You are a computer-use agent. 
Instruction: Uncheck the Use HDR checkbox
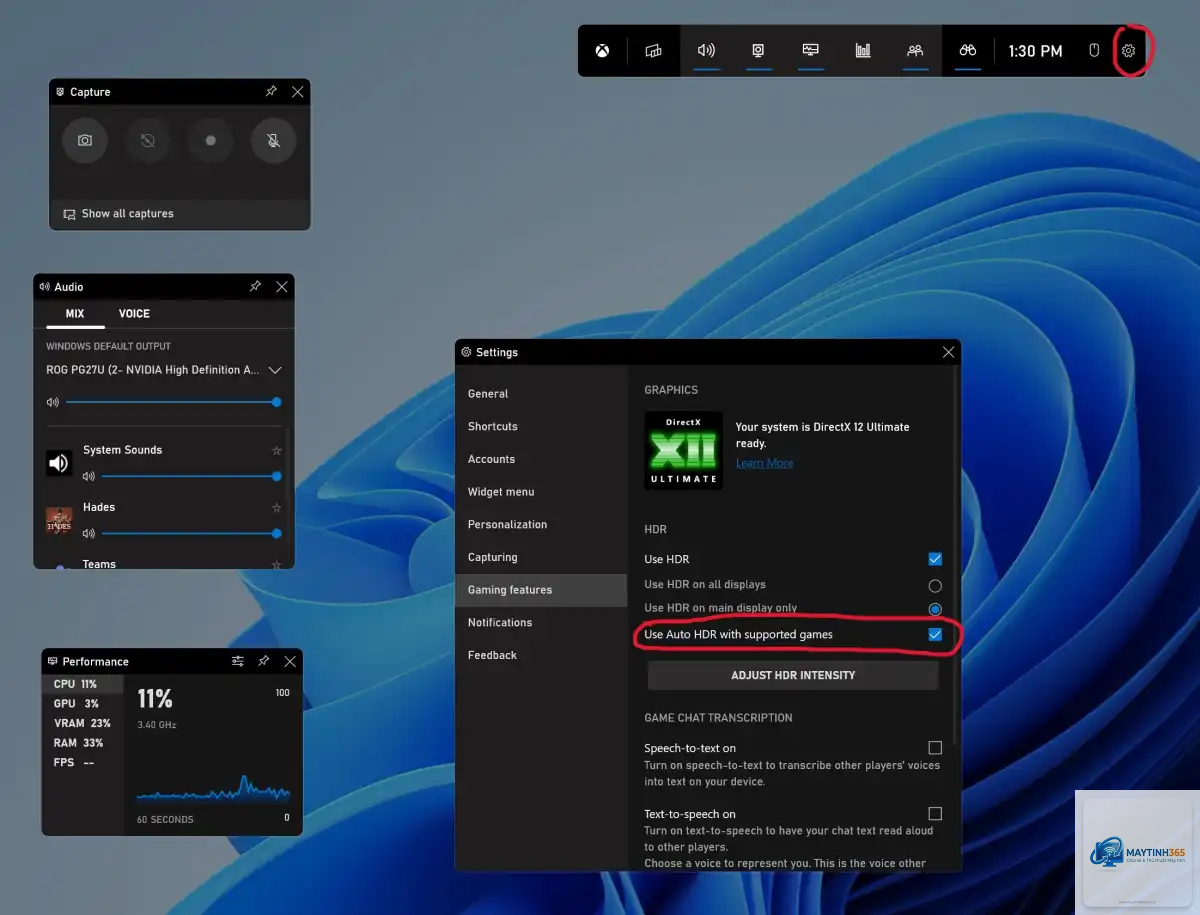click(x=935, y=559)
